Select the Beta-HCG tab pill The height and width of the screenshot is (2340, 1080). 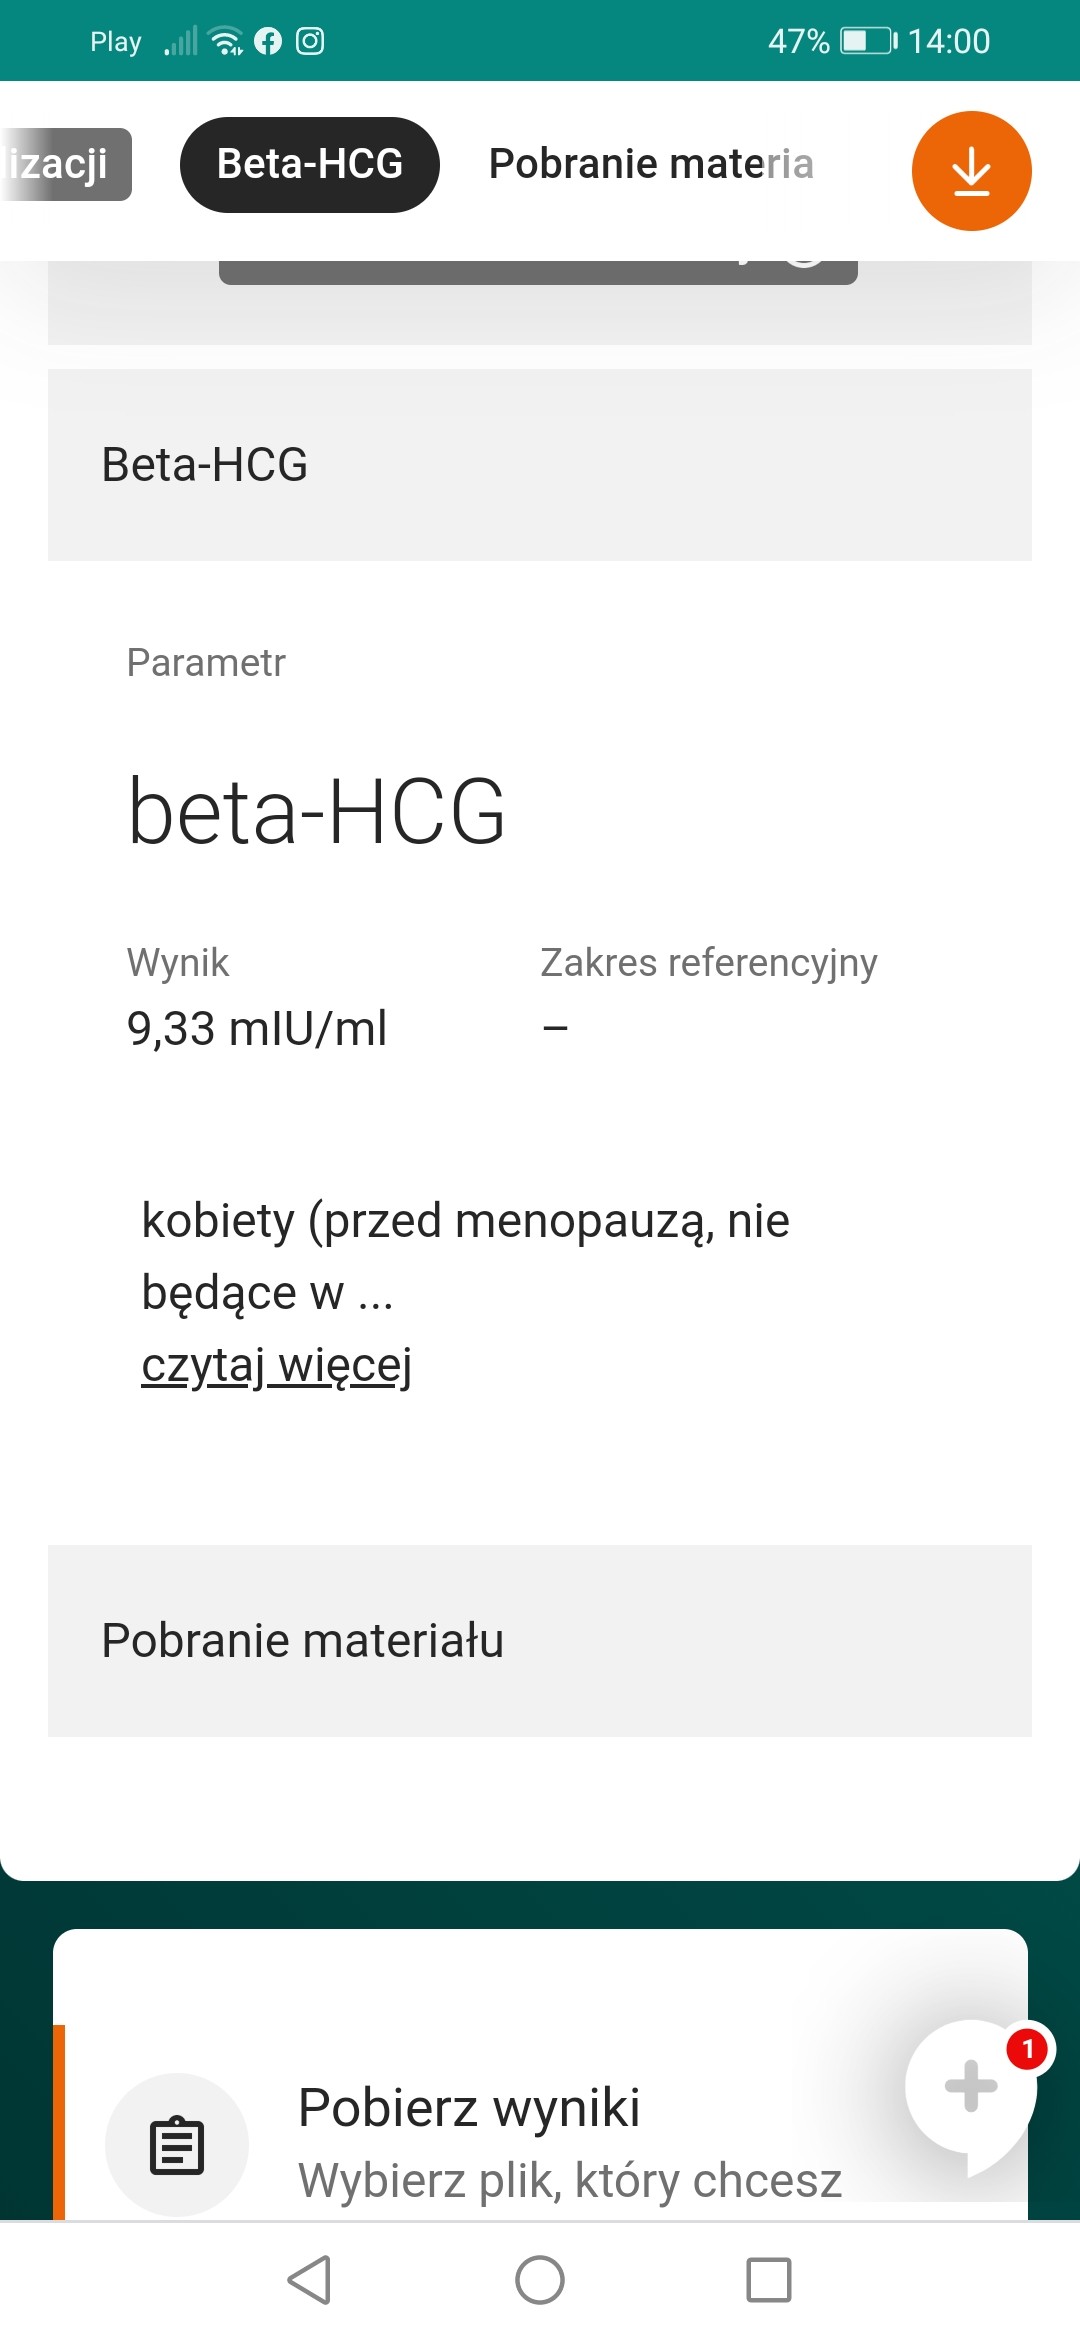click(x=310, y=164)
